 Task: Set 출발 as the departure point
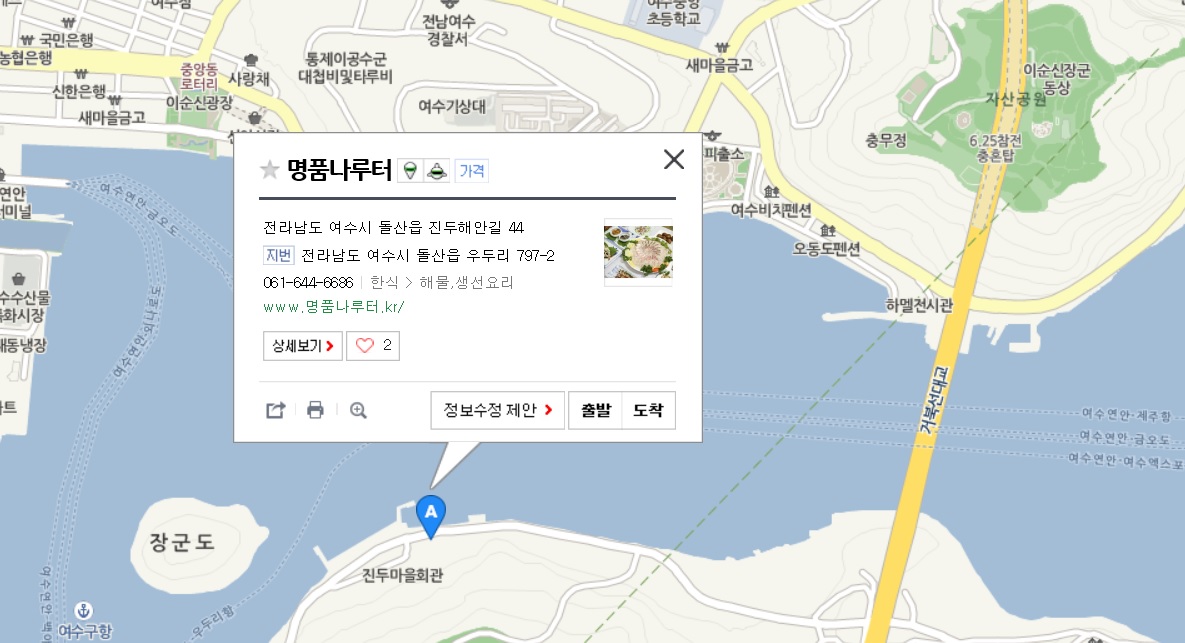coord(596,410)
